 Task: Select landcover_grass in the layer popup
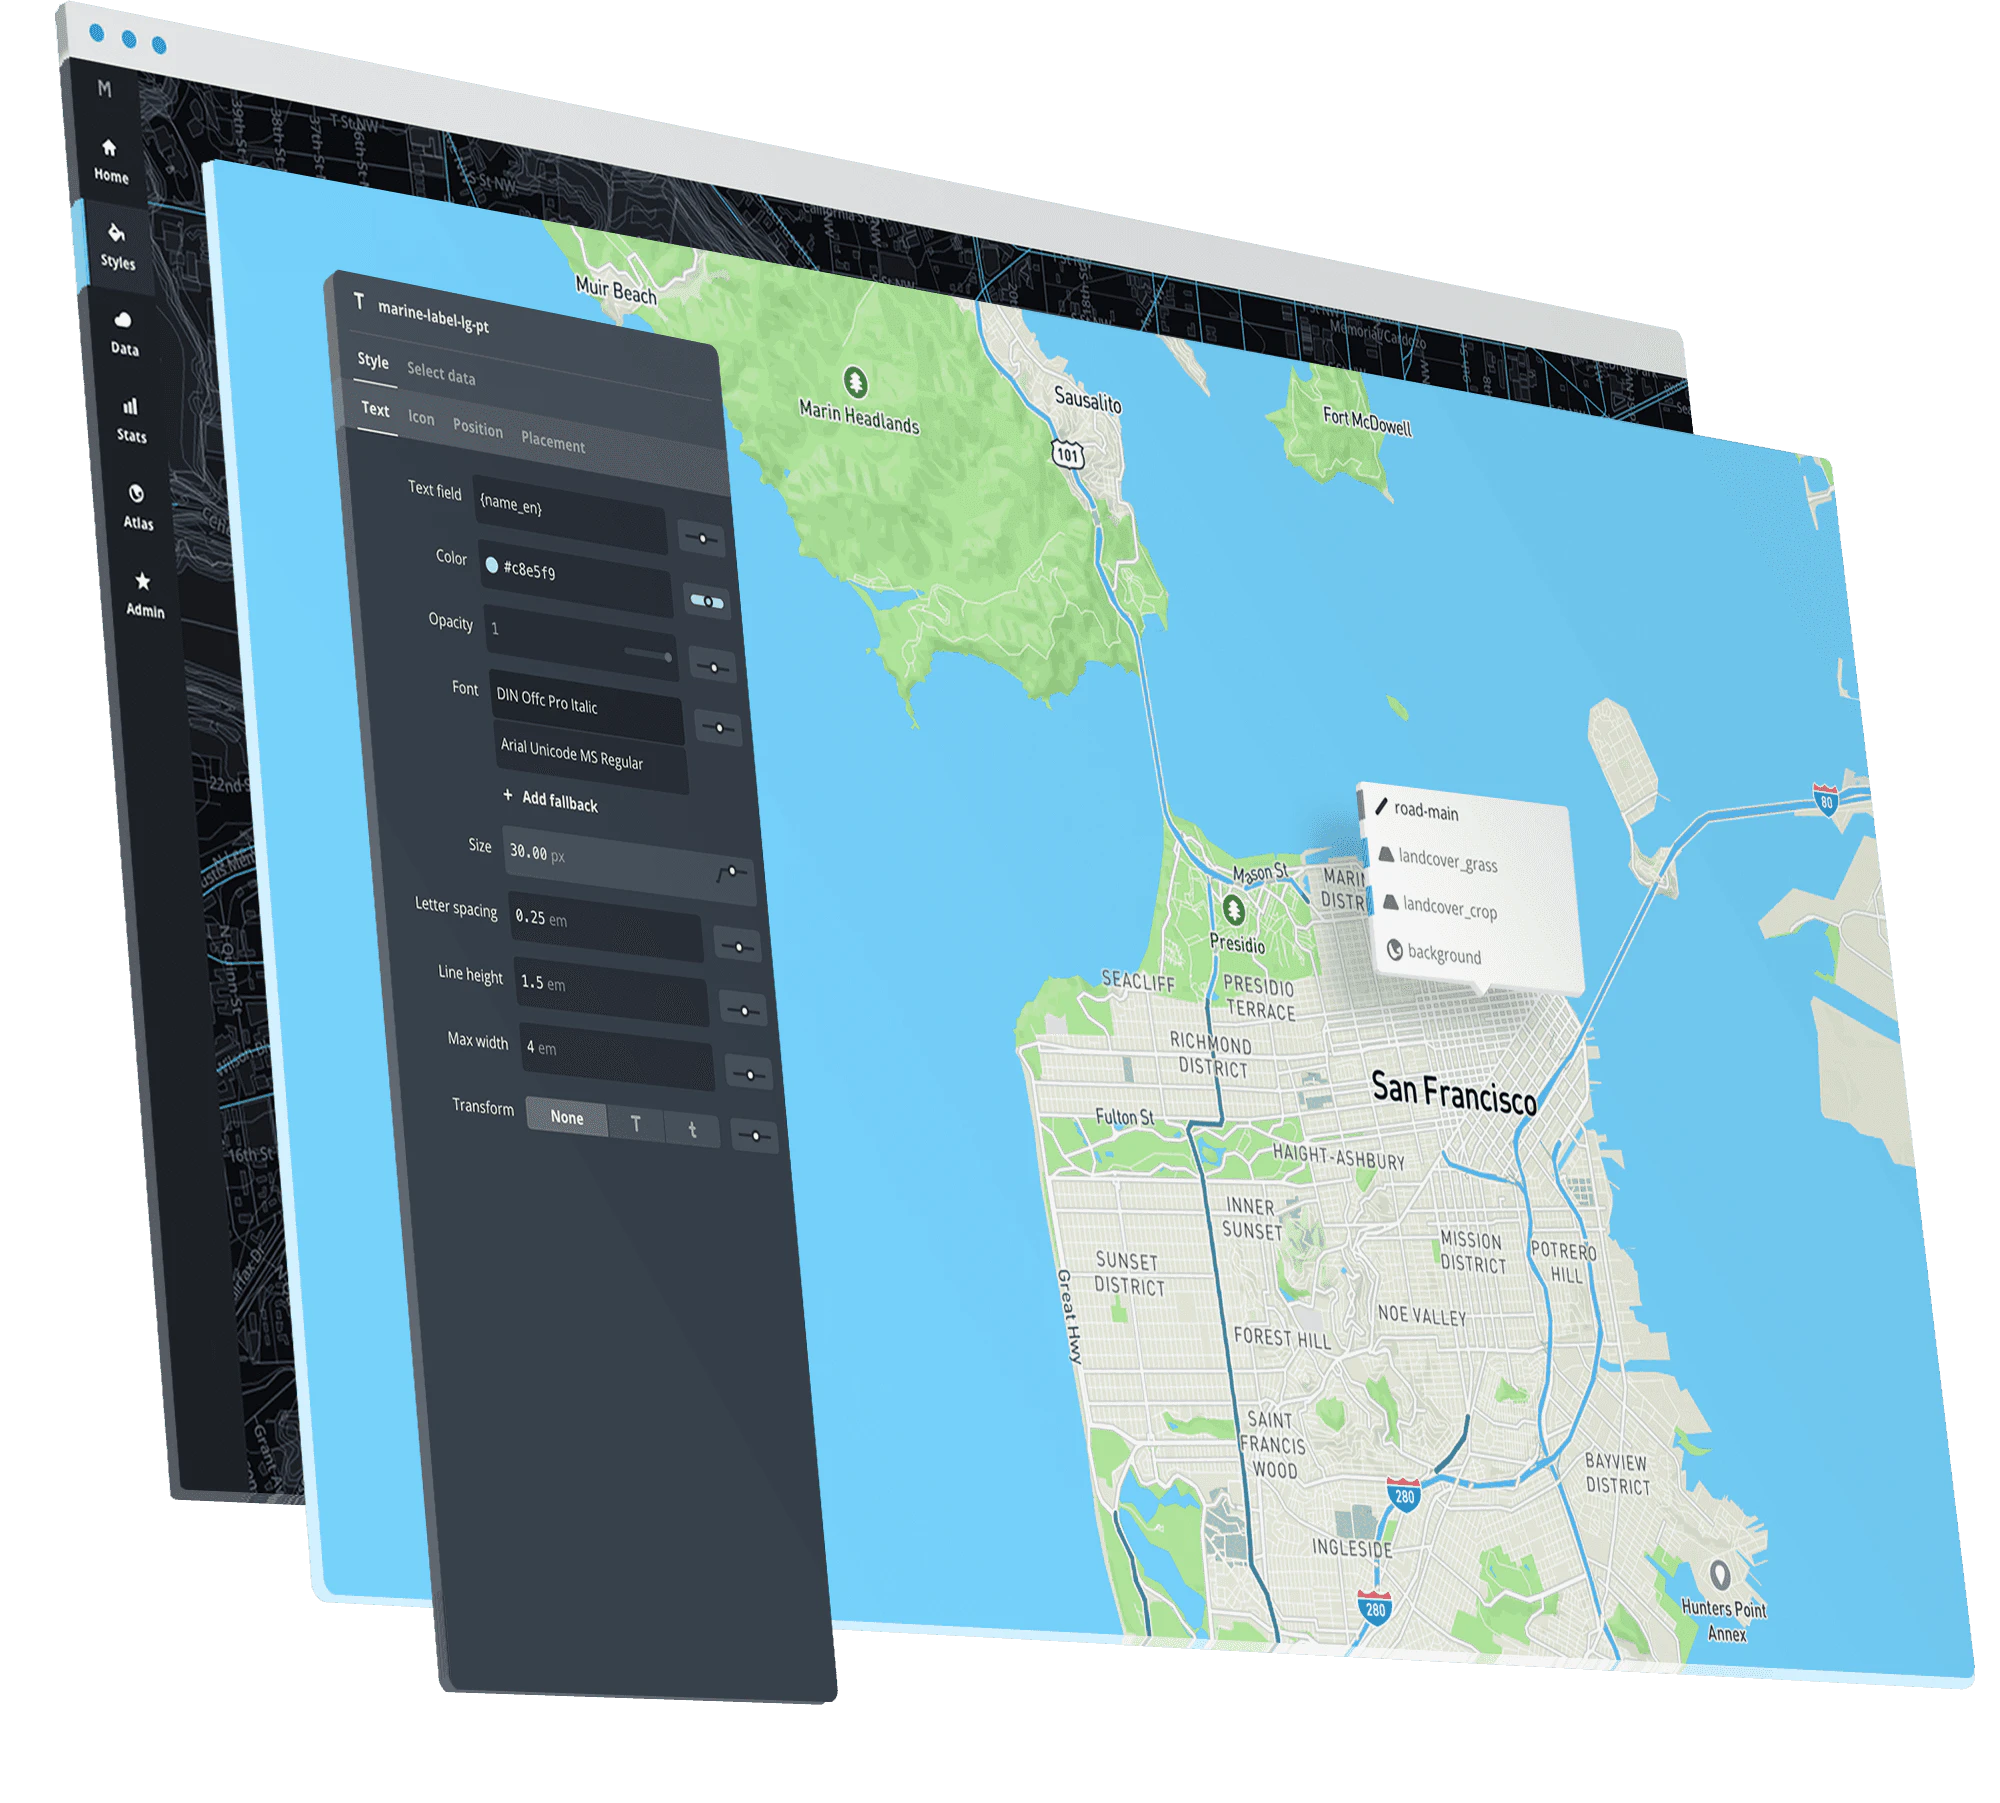[x=1447, y=861]
